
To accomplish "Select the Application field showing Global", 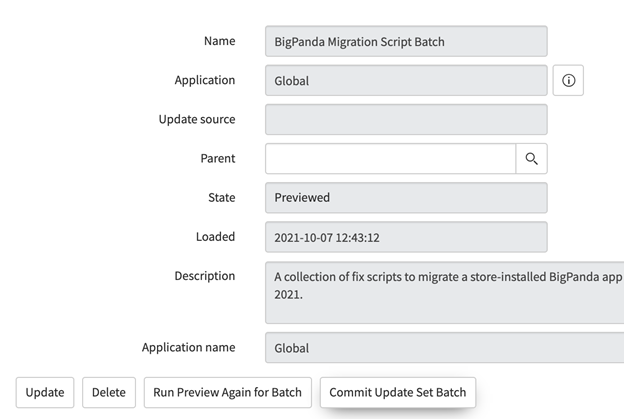I will [405, 81].
